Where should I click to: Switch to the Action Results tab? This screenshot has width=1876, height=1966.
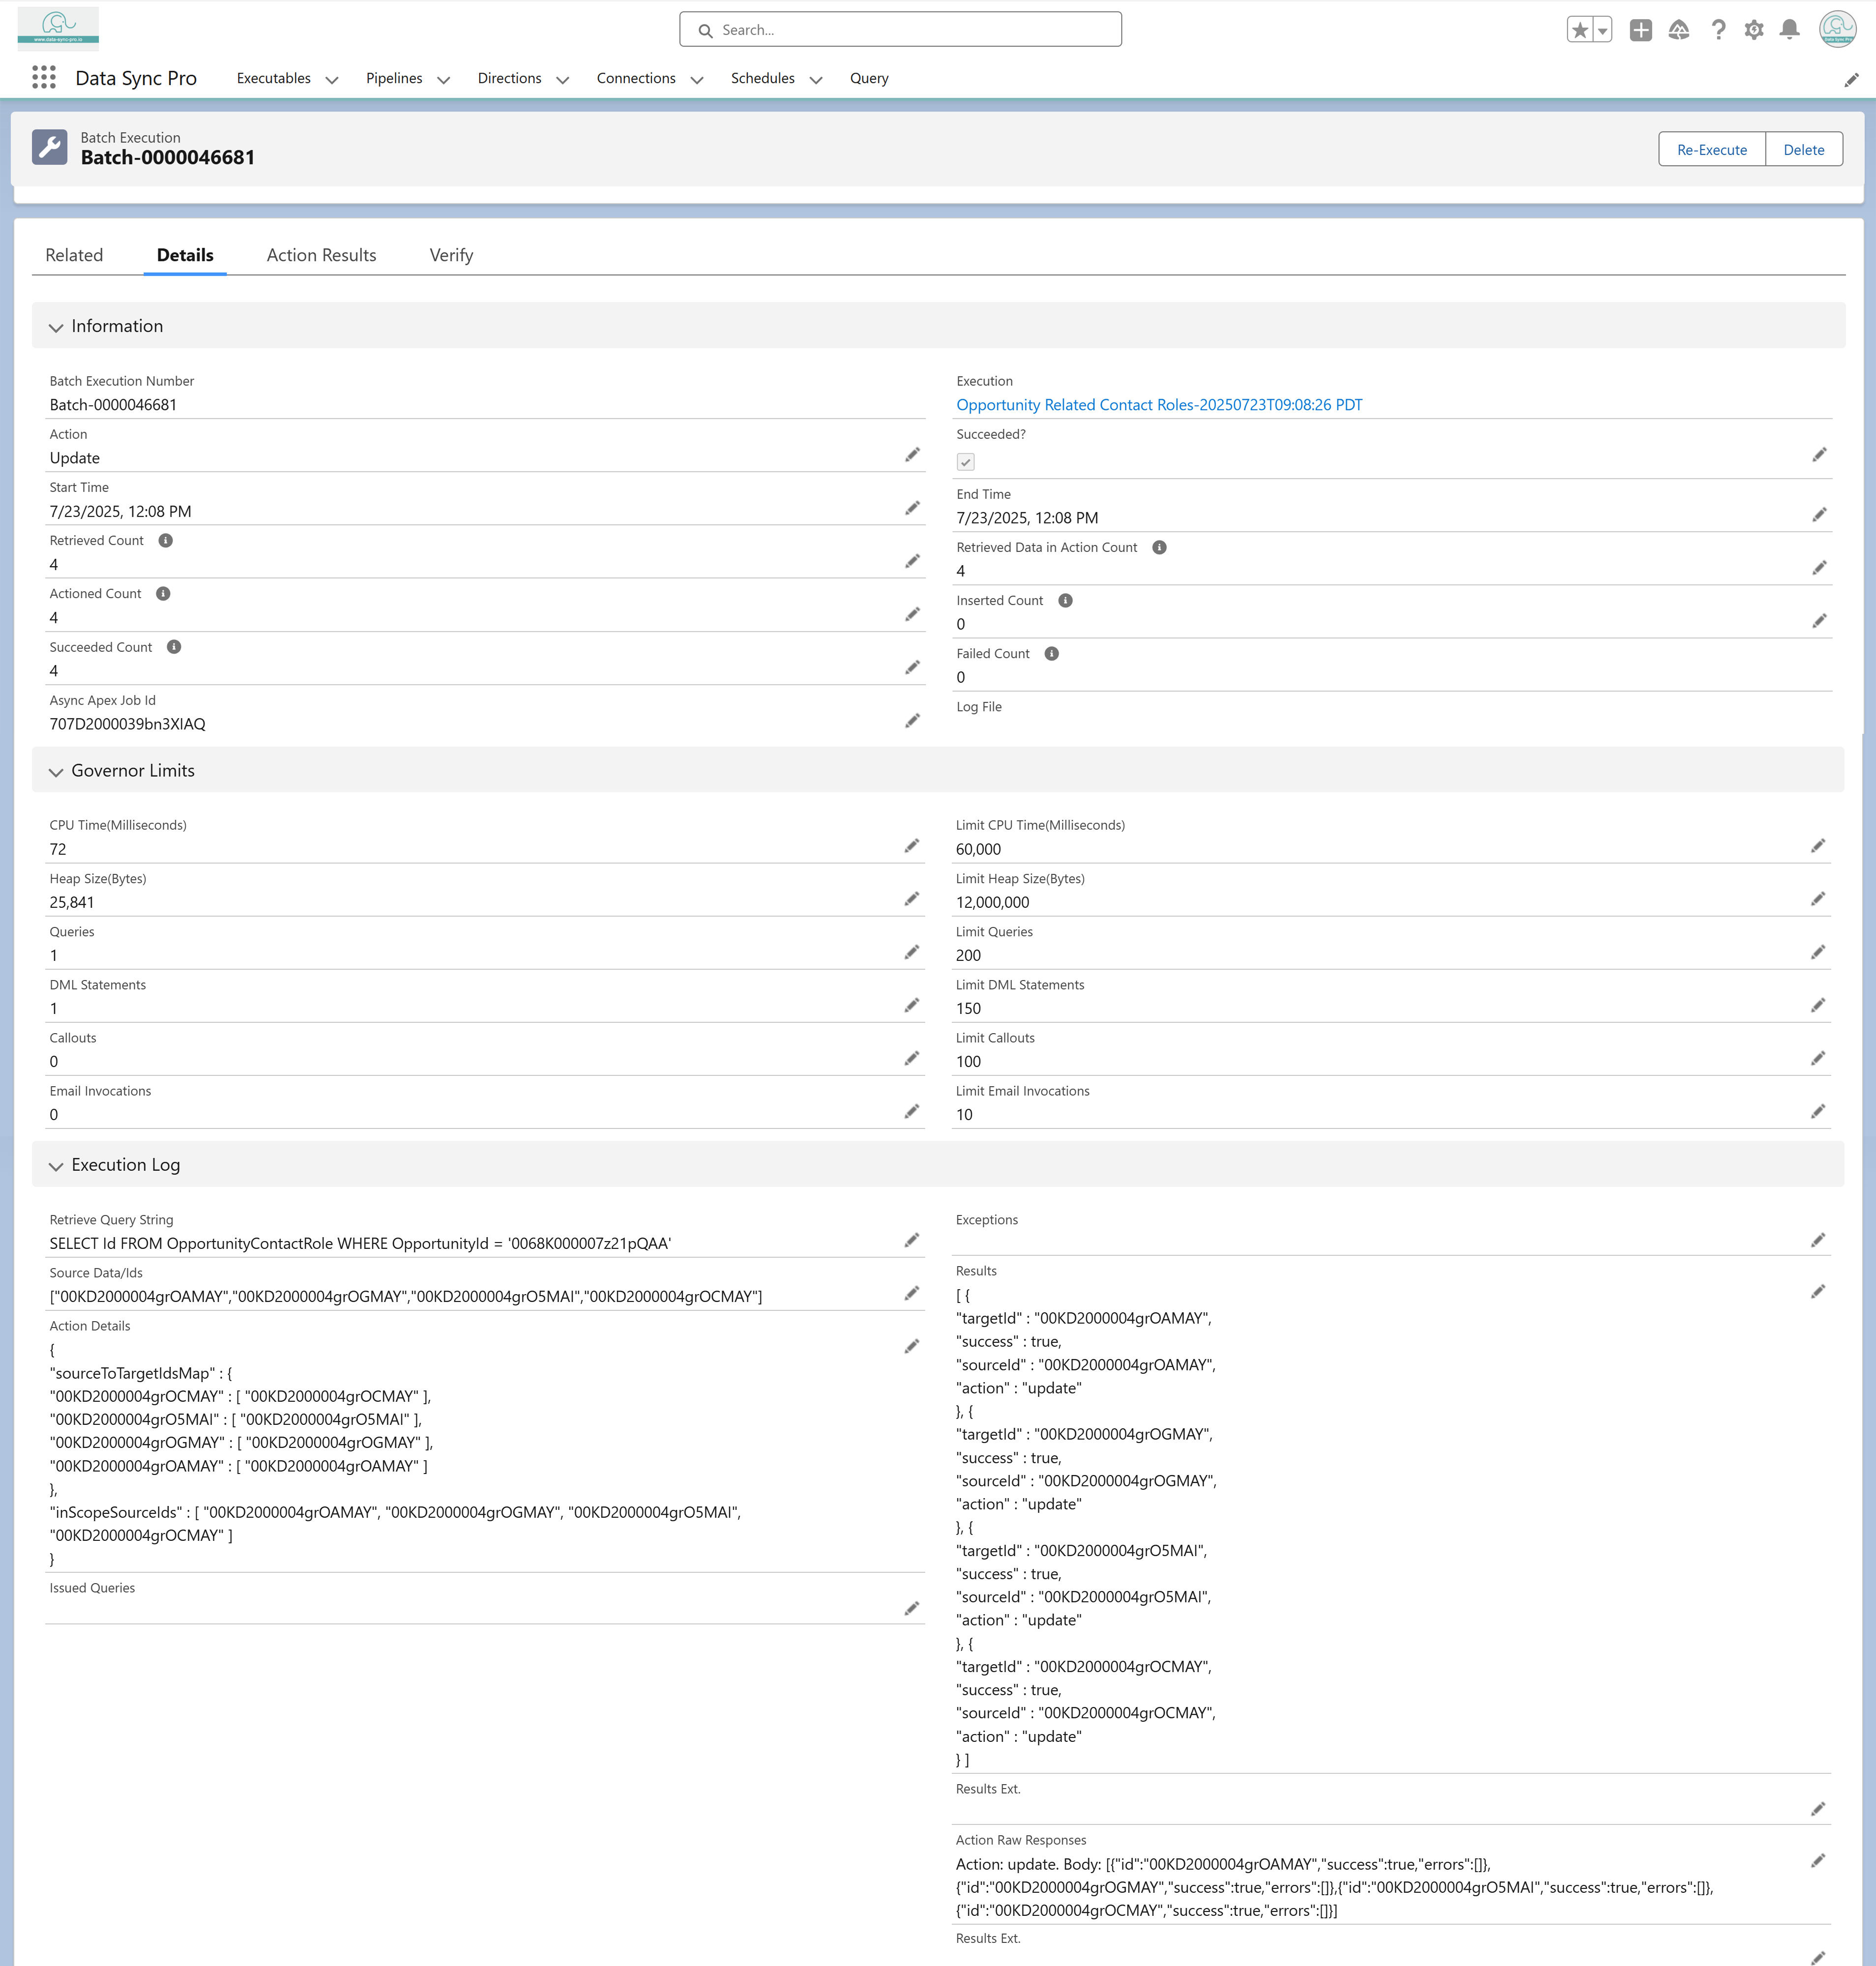pyautogui.click(x=321, y=255)
